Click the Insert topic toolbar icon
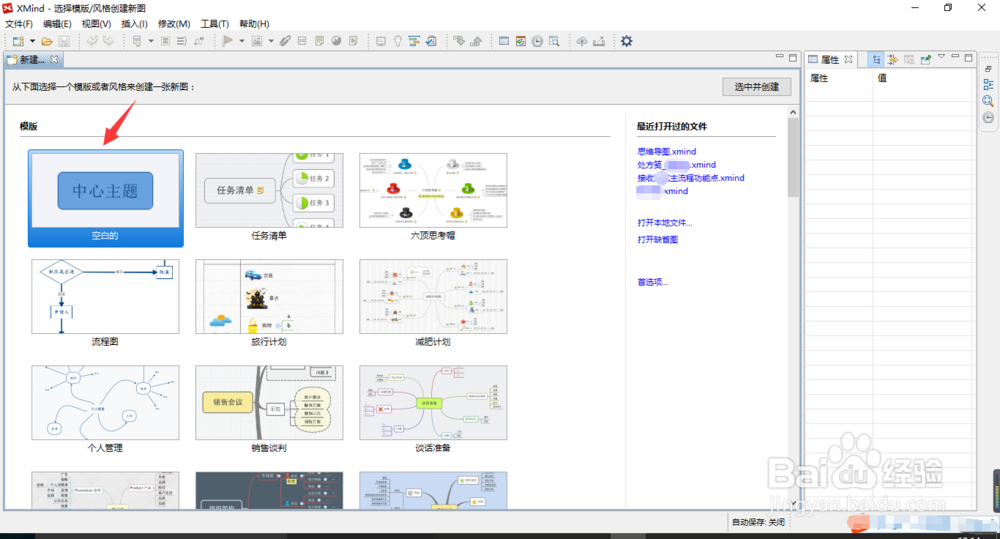Viewport: 1000px width, 539px height. click(x=136, y=41)
